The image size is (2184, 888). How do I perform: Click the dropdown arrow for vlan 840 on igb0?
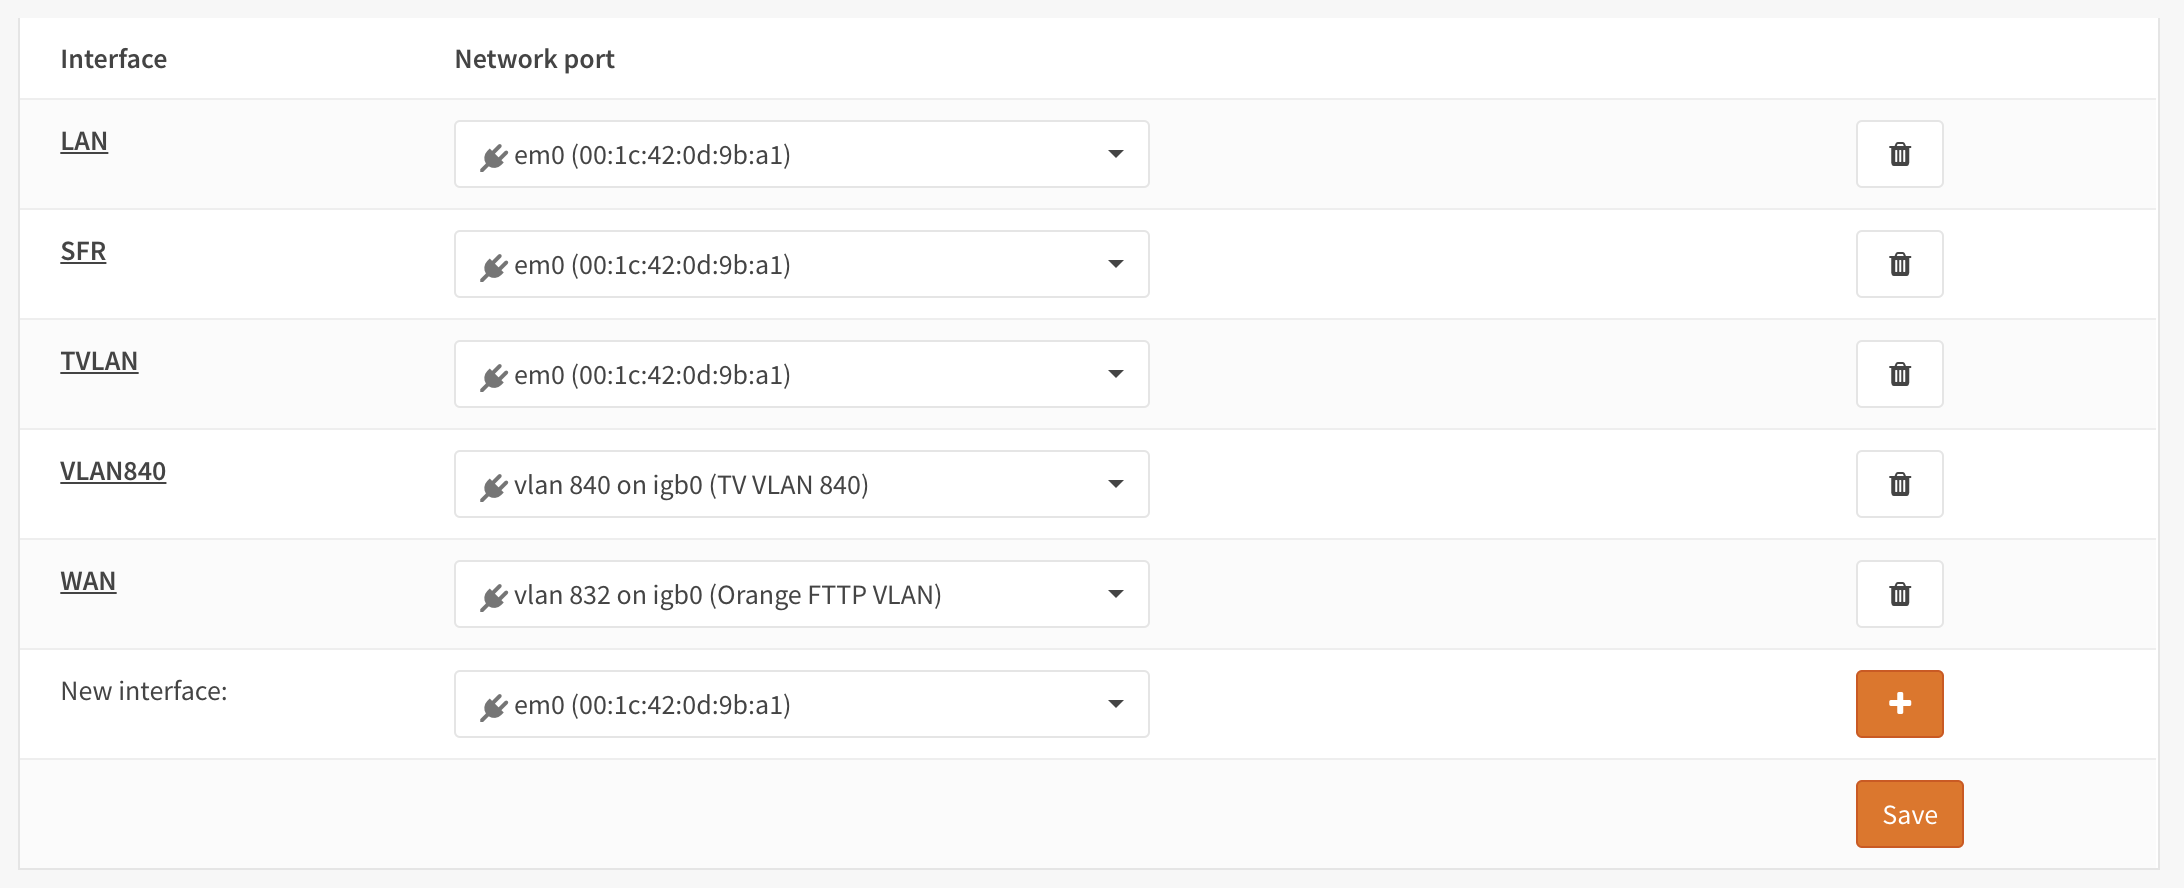(1117, 484)
